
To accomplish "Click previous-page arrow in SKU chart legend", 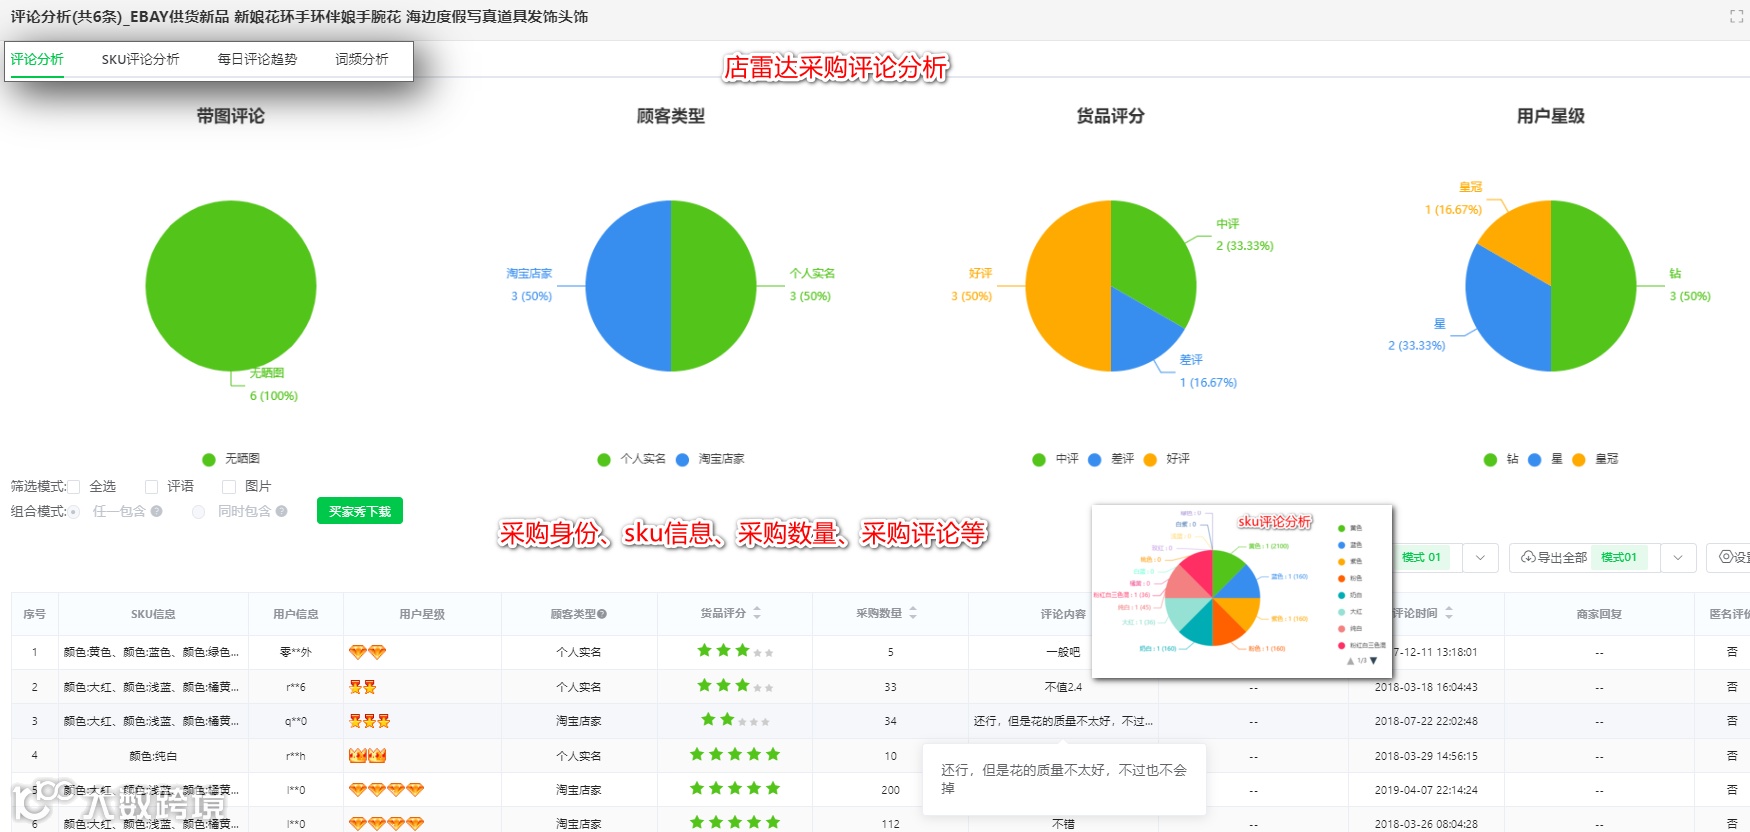I will click(1351, 661).
